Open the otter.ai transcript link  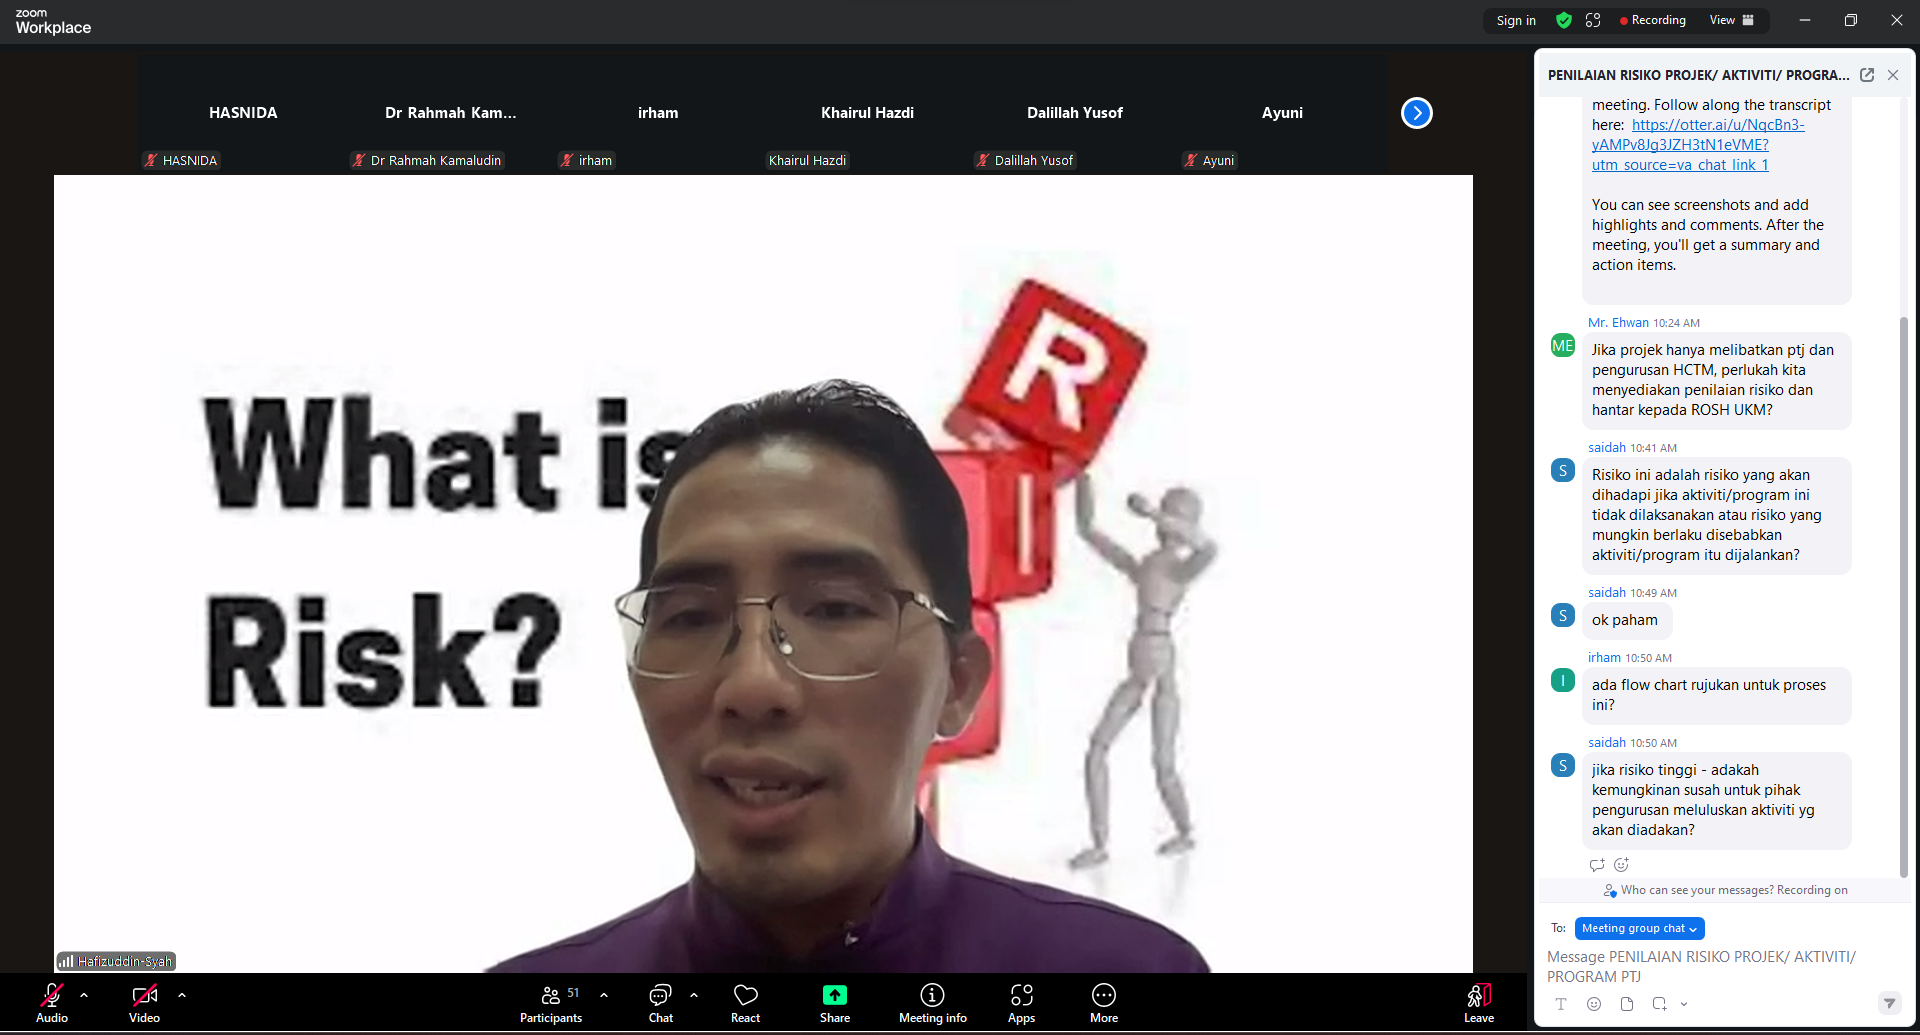pyautogui.click(x=1717, y=125)
